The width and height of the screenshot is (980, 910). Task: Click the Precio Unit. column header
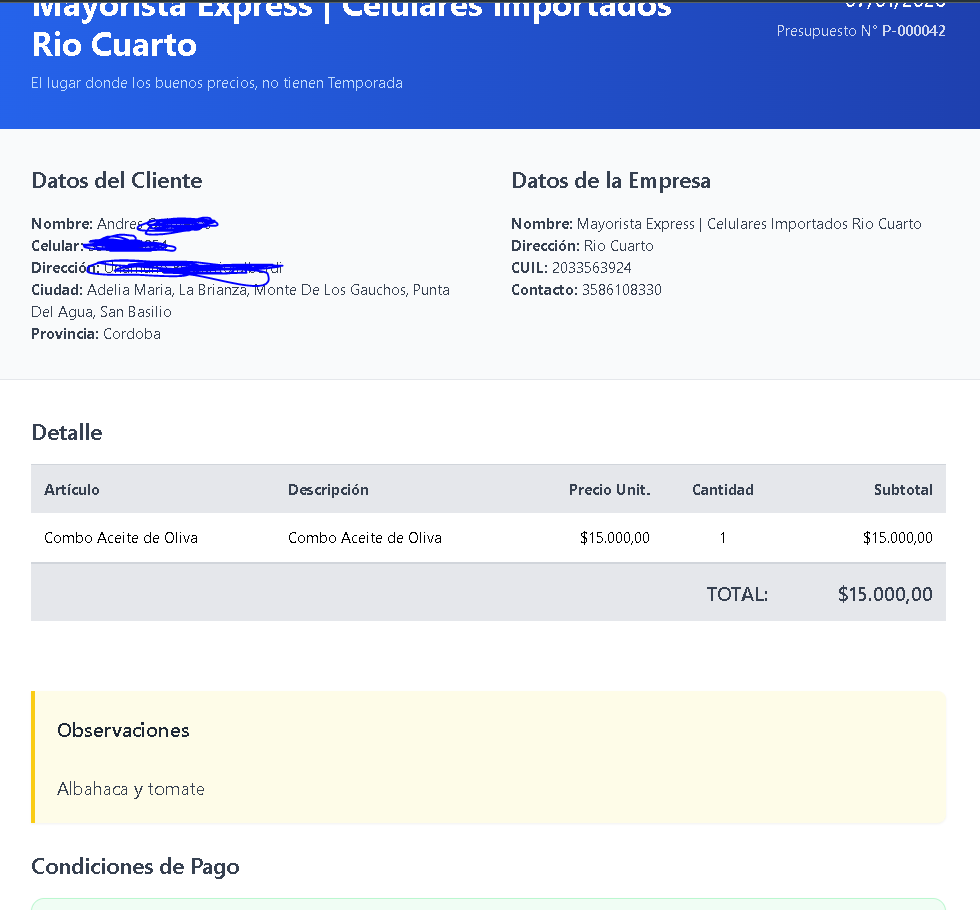(x=609, y=490)
